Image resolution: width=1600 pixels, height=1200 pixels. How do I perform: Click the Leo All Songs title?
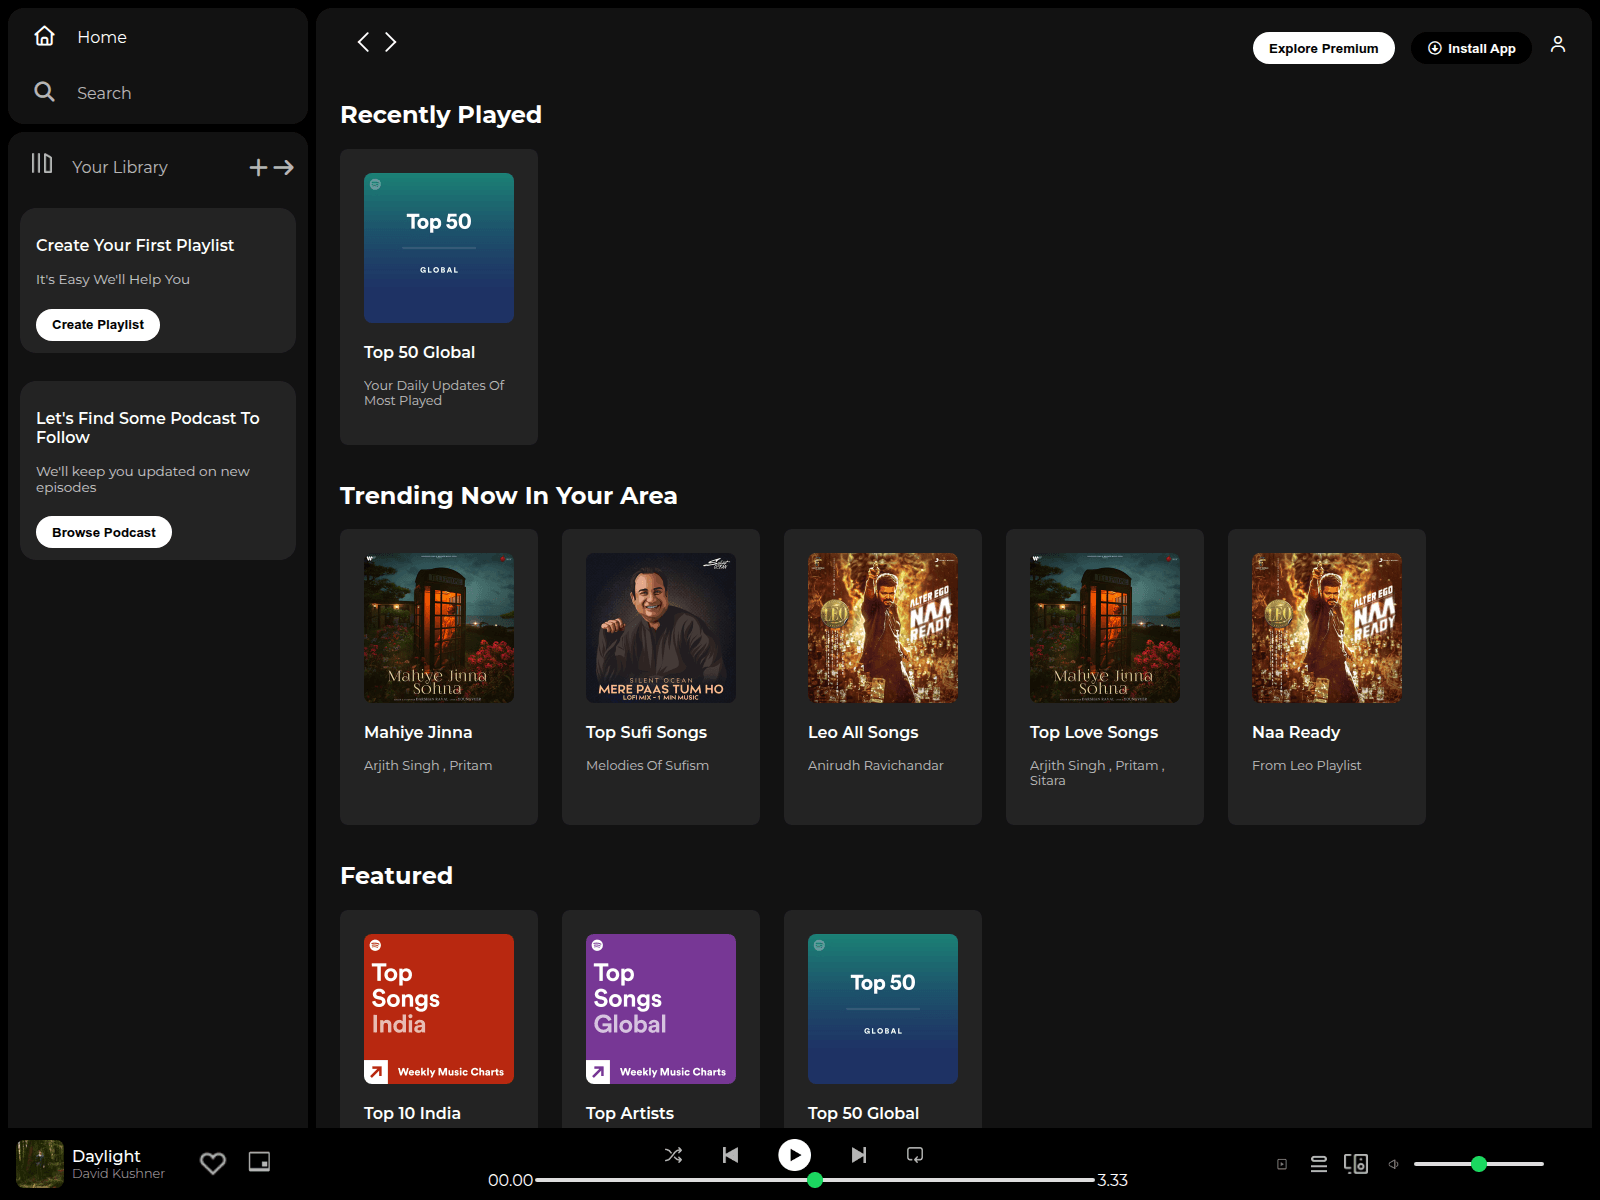[863, 732]
